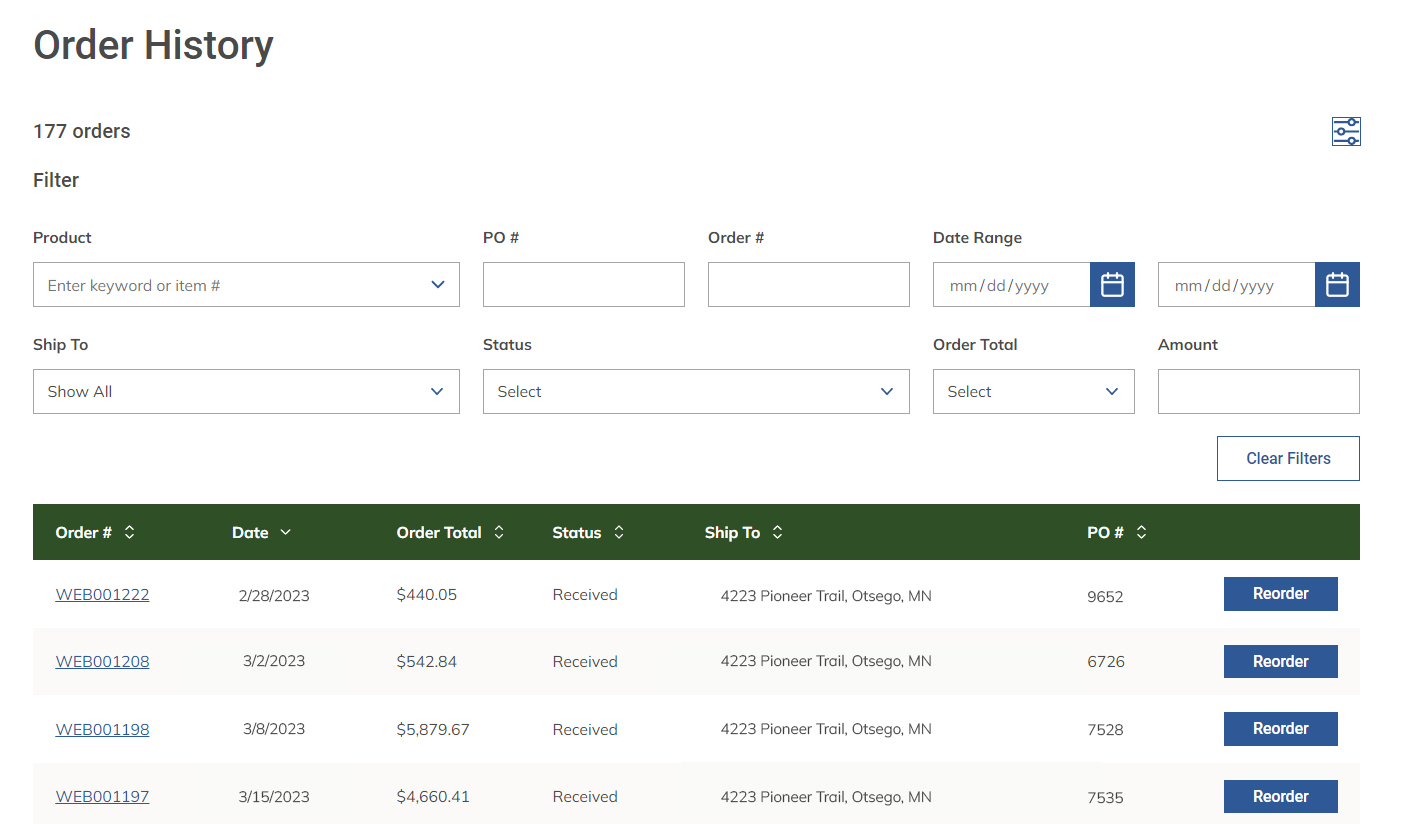Sort by Ship To column arrows
1405x824 pixels.
[x=777, y=533]
